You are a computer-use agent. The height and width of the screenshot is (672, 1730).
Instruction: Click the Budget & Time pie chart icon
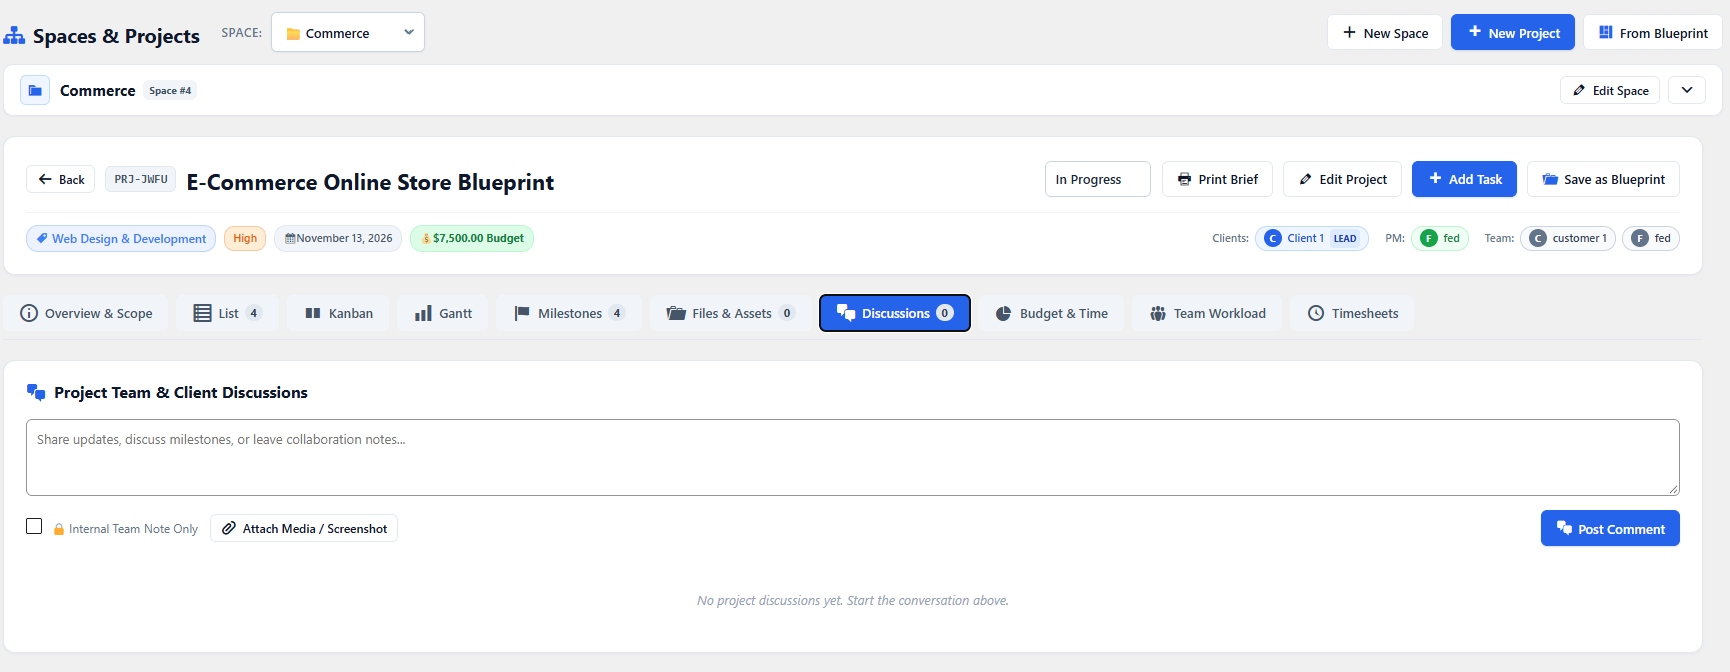(x=1003, y=313)
